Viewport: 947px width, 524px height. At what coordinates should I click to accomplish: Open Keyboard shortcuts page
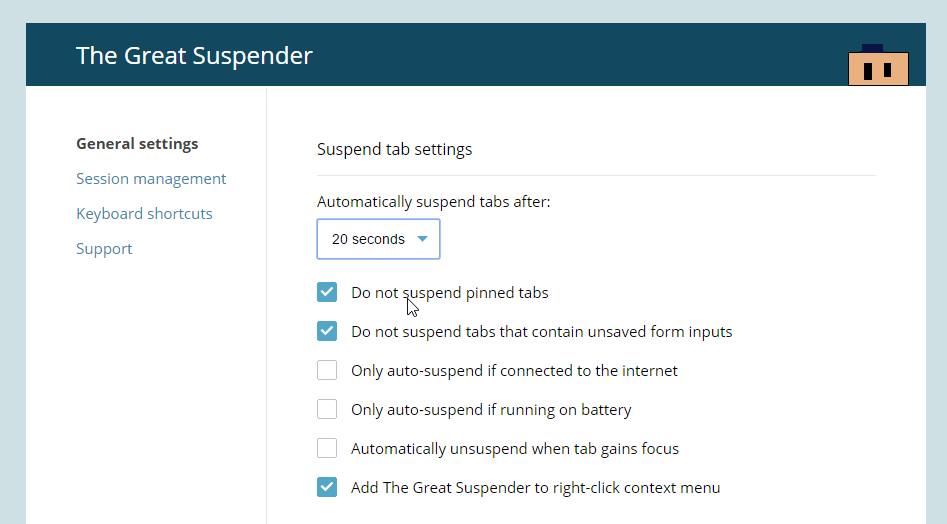[x=144, y=214]
